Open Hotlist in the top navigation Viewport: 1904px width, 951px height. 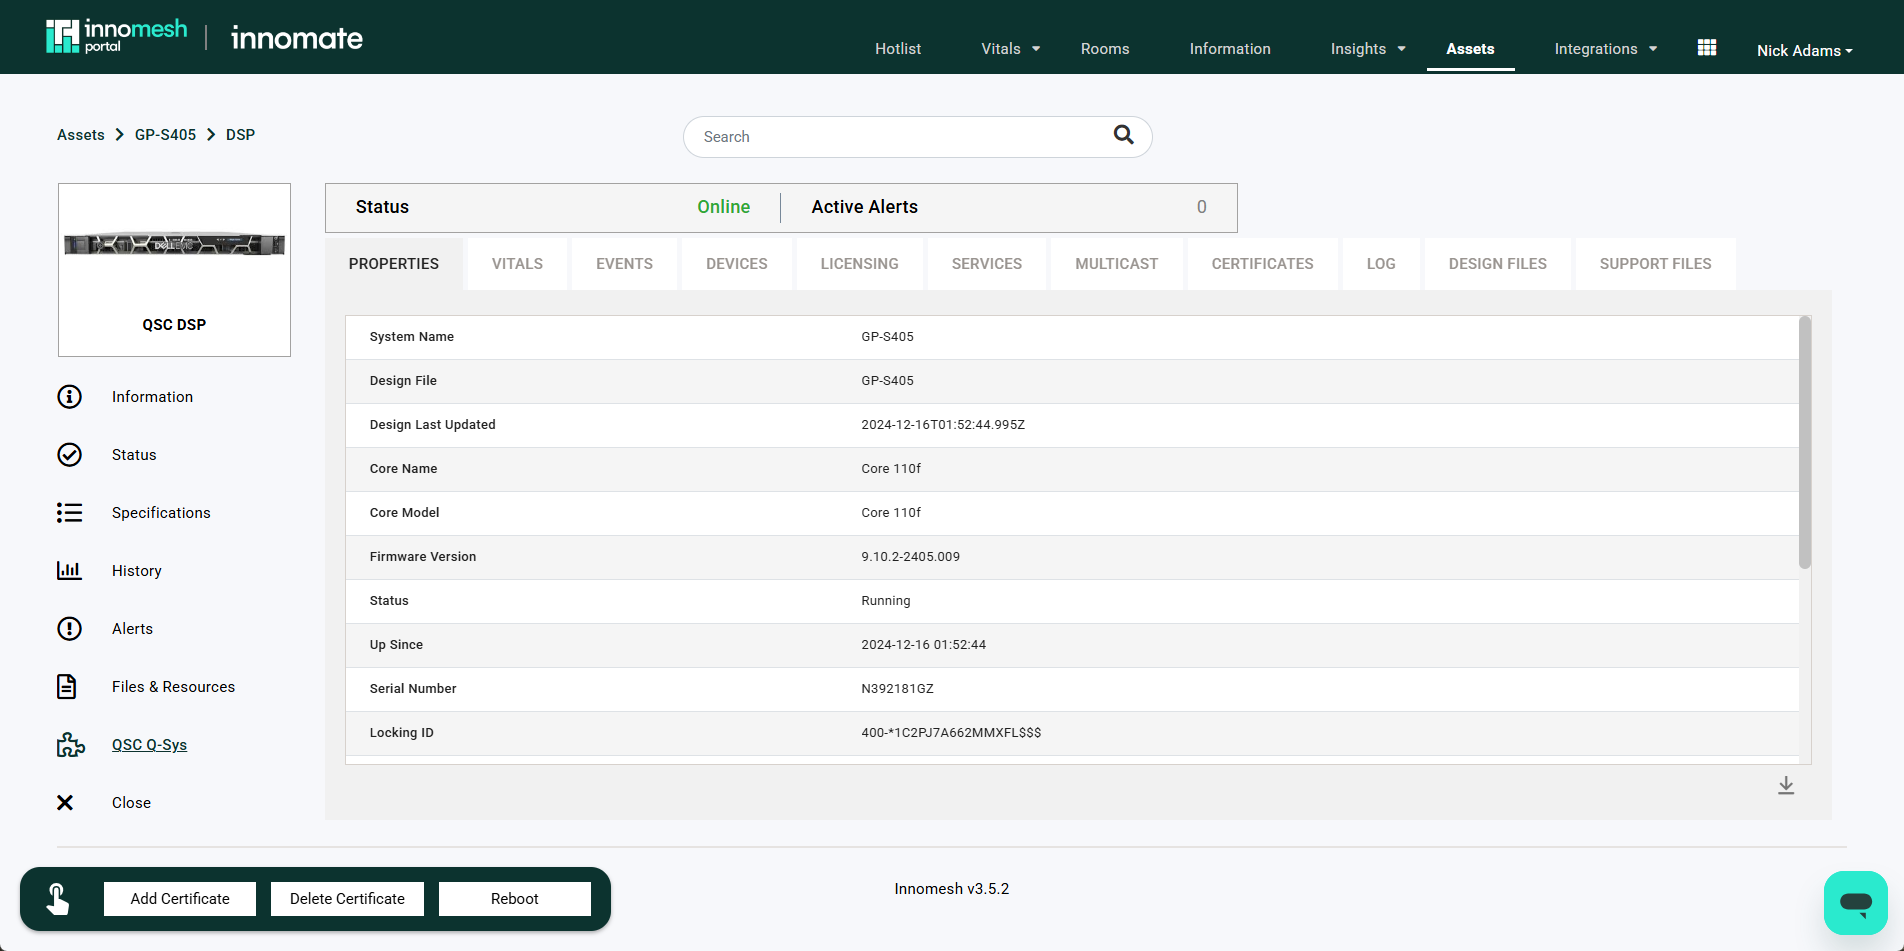click(x=898, y=49)
